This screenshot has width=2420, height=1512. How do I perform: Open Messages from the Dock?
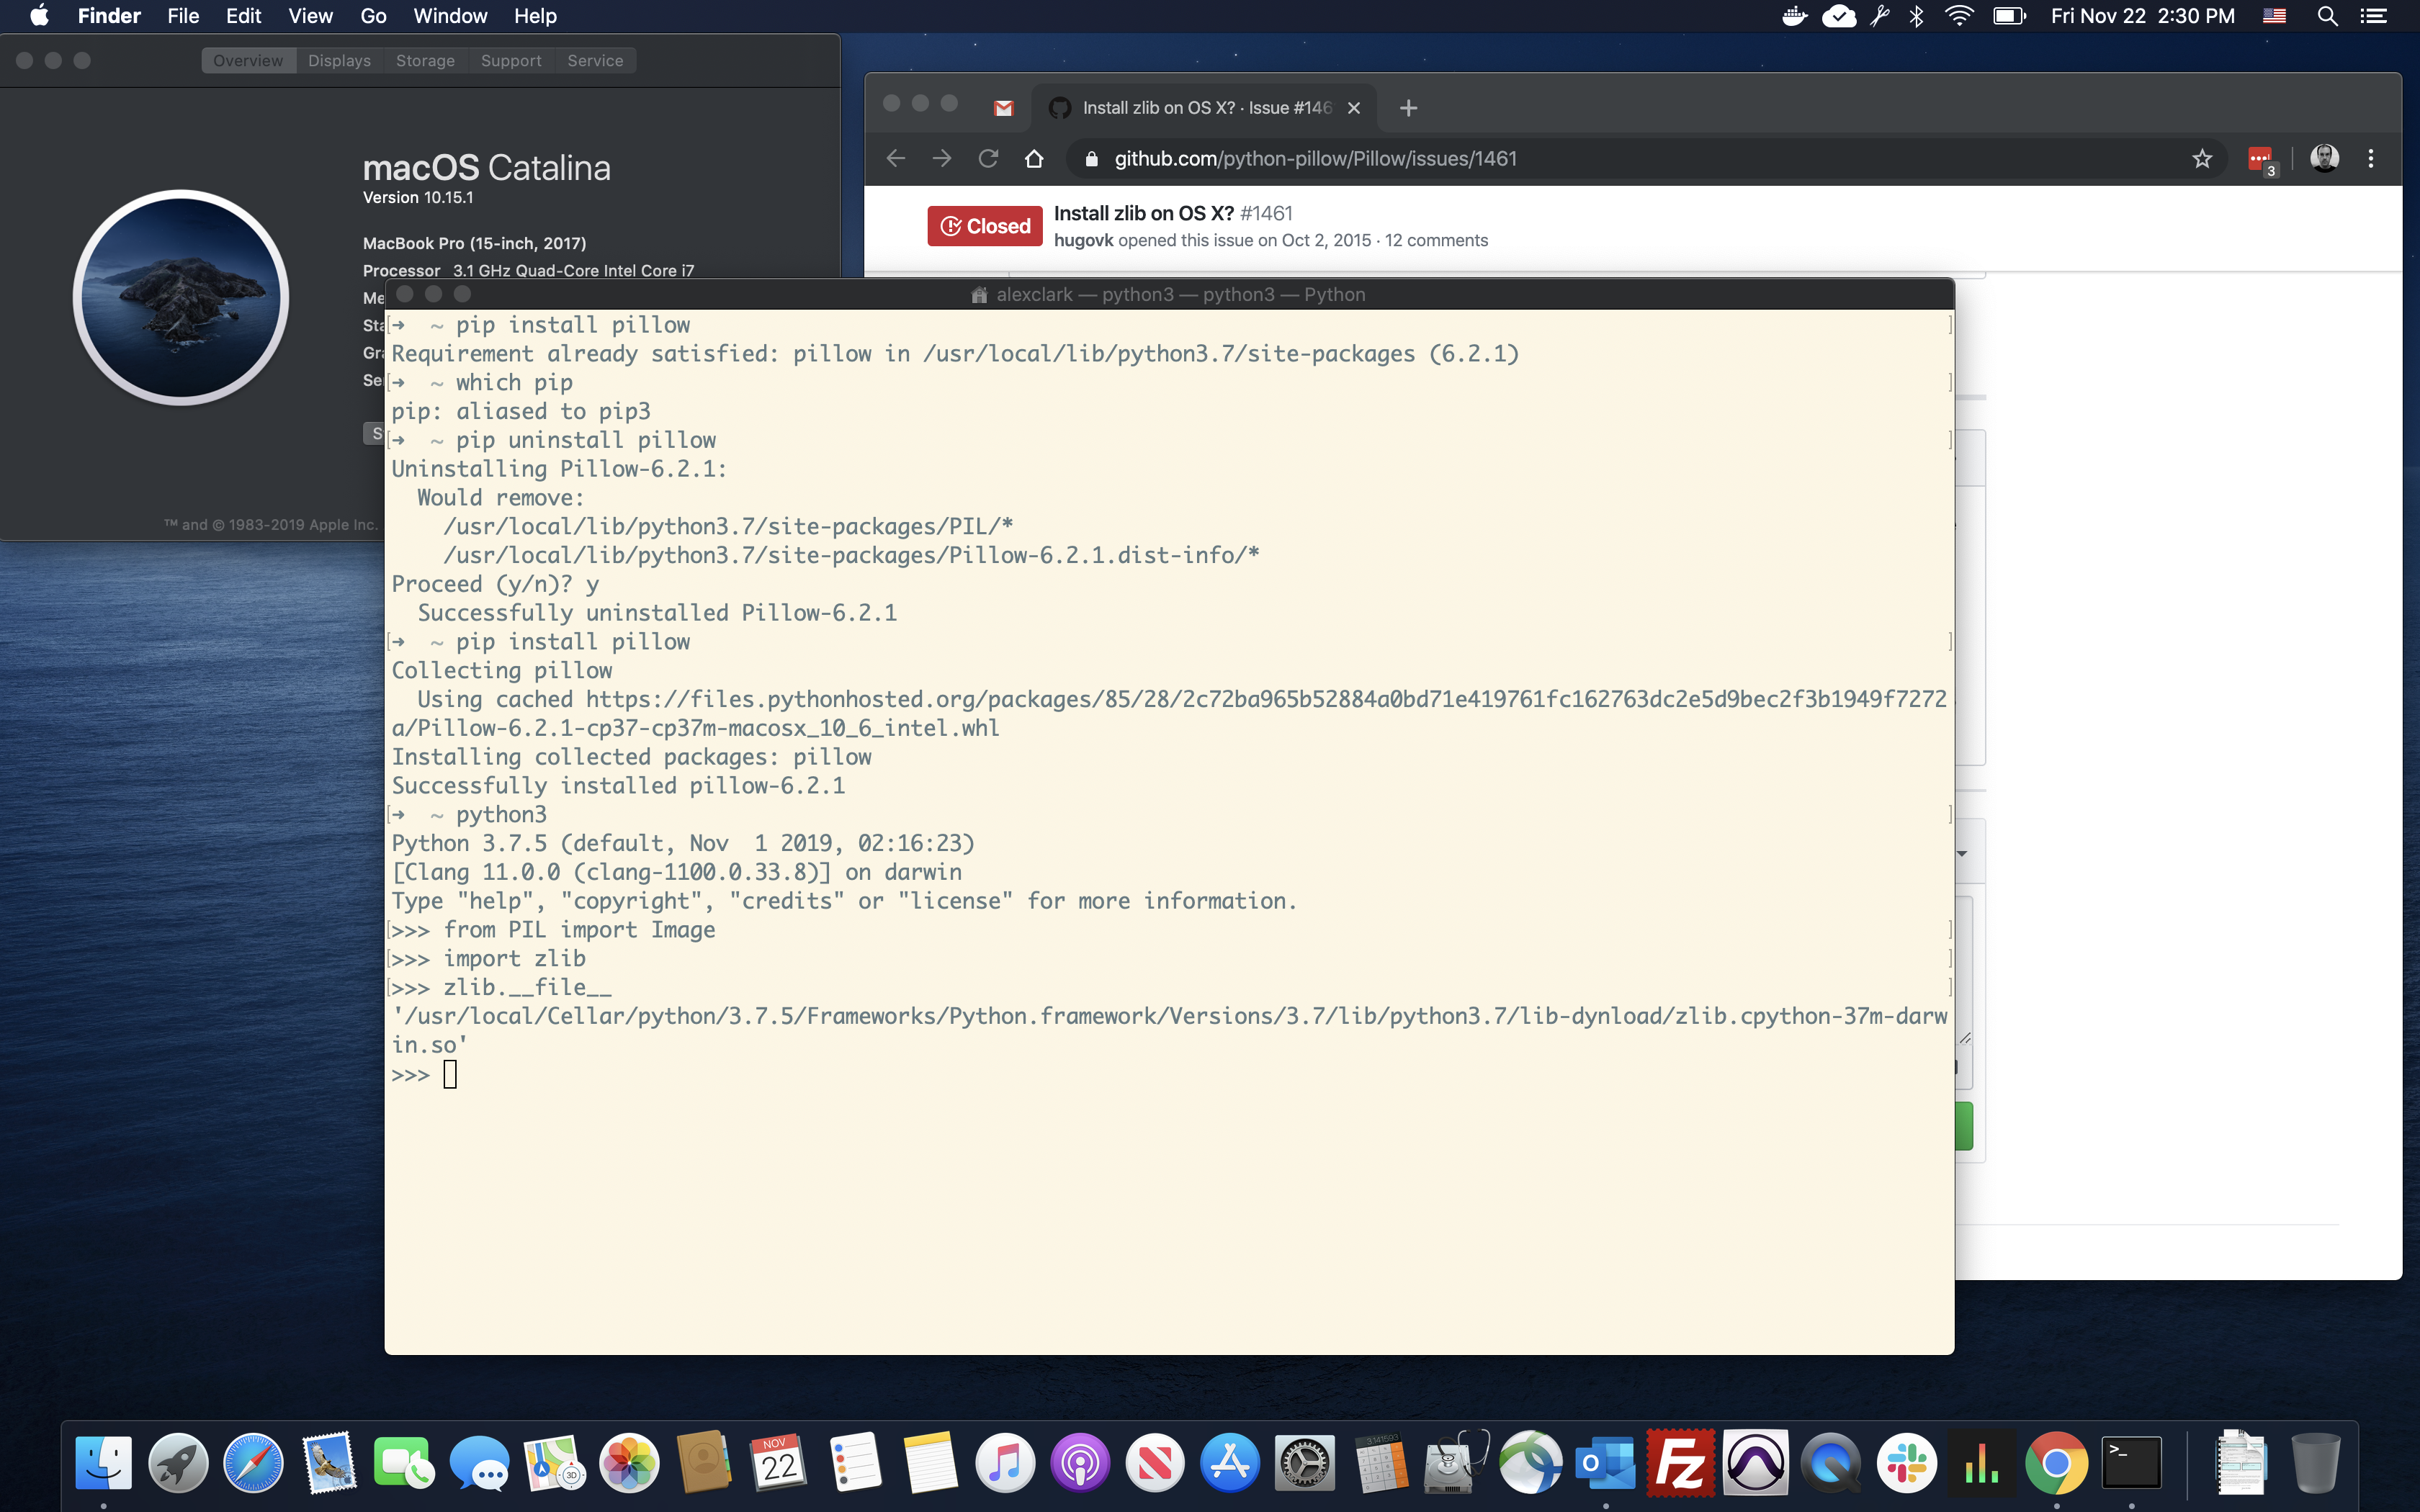click(479, 1463)
